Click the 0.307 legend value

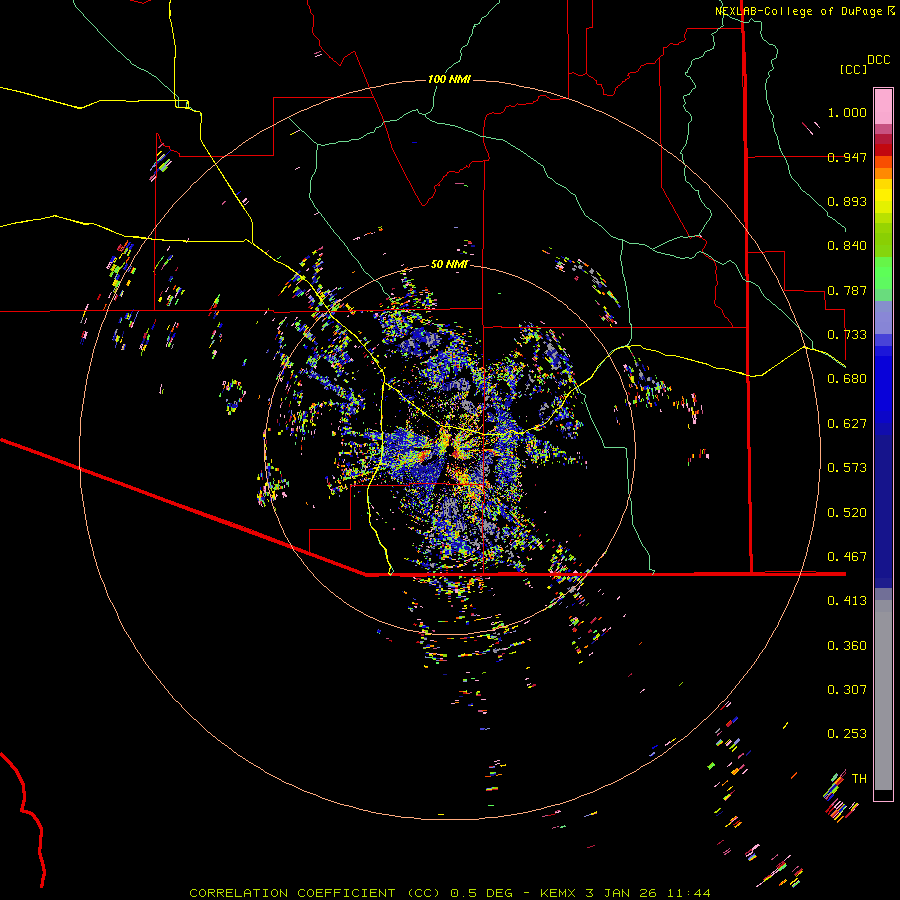pyautogui.click(x=847, y=690)
